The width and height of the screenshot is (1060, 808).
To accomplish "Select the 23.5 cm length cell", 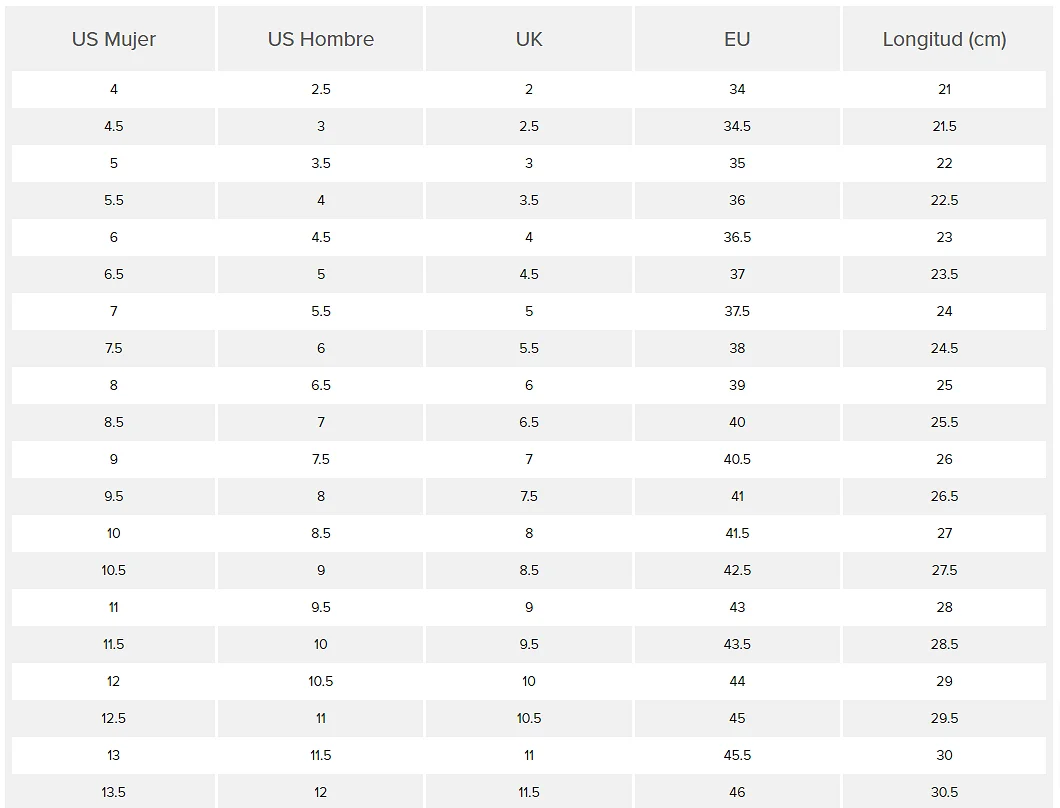I will pyautogui.click(x=944, y=275).
